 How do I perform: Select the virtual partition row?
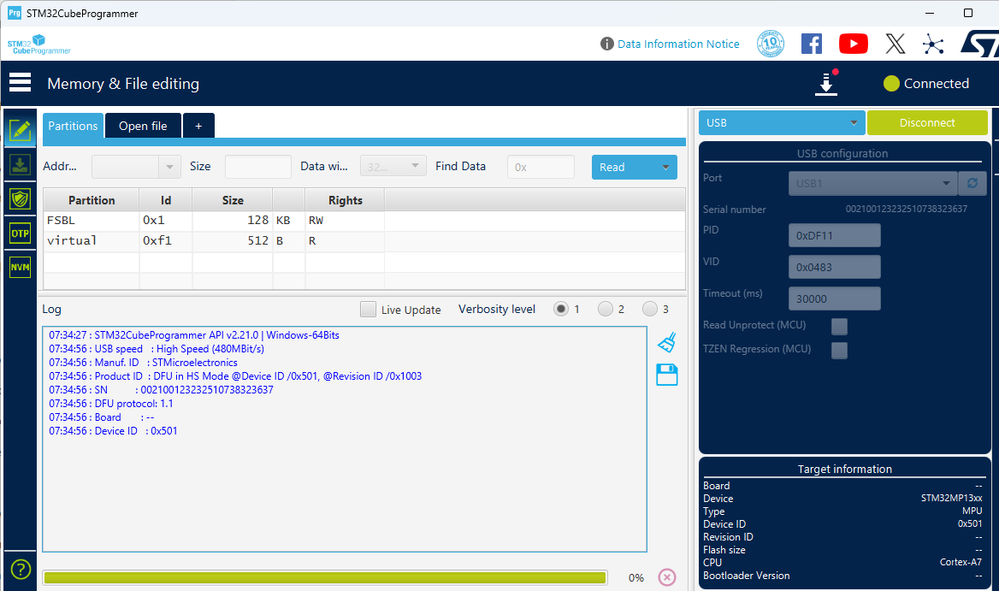coord(364,241)
